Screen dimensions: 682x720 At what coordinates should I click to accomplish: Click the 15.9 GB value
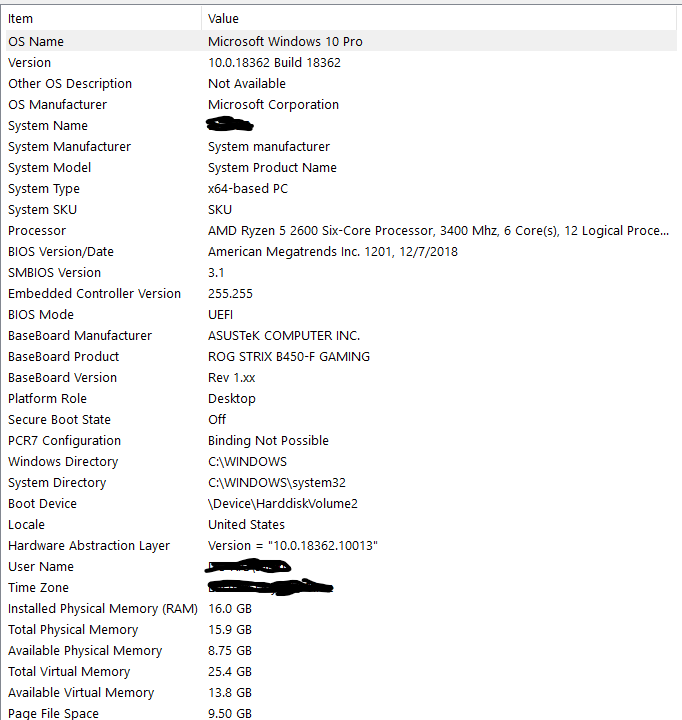pos(230,630)
